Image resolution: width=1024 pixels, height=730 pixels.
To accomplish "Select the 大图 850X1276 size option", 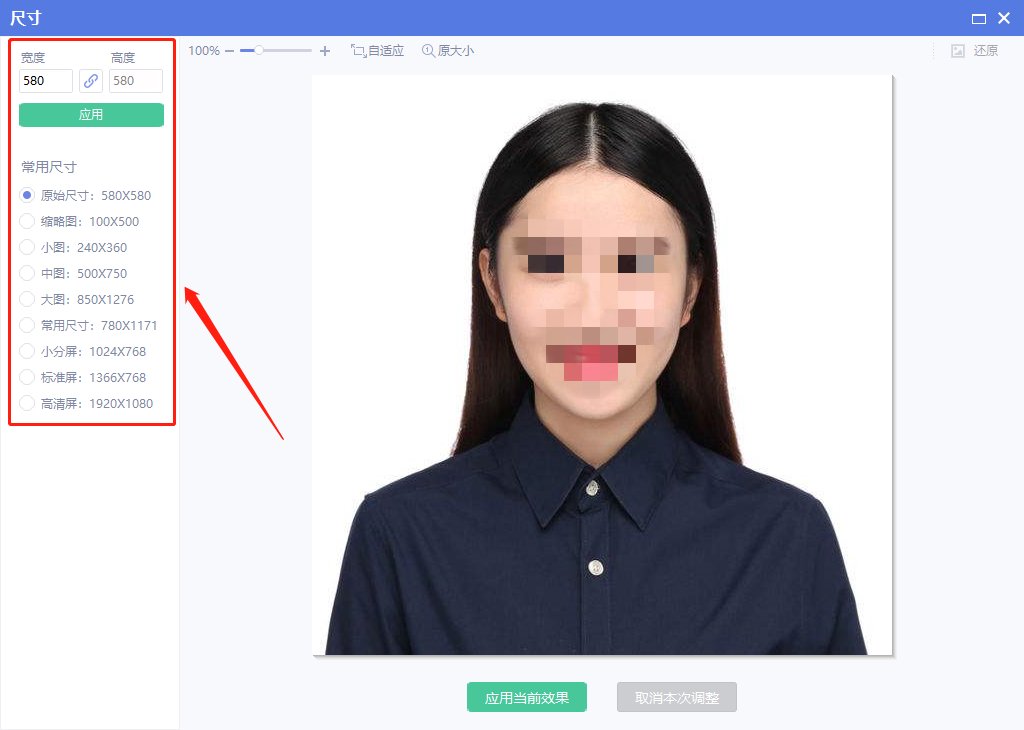I will (27, 299).
